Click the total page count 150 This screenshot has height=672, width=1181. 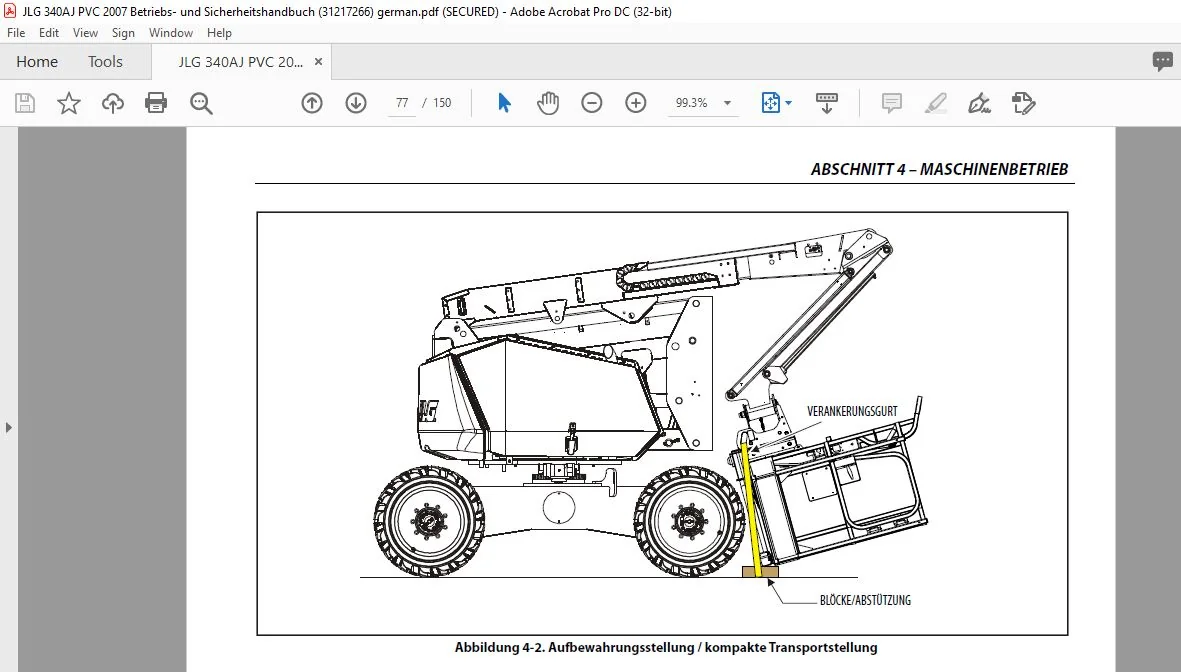click(x=442, y=103)
